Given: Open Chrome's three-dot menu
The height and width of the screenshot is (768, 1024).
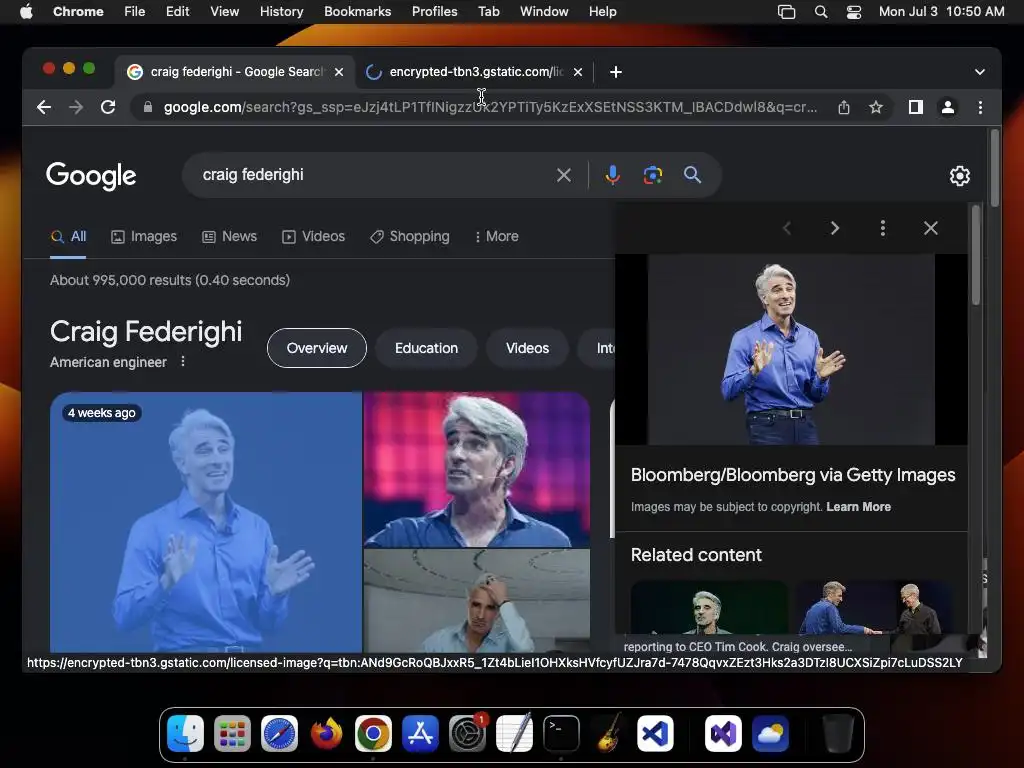Looking at the screenshot, I should tap(980, 107).
